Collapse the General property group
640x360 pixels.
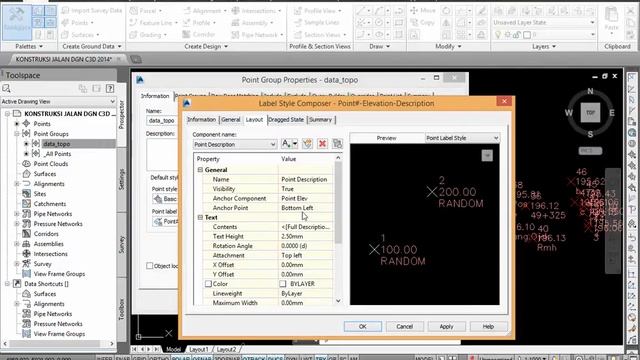pos(200,169)
